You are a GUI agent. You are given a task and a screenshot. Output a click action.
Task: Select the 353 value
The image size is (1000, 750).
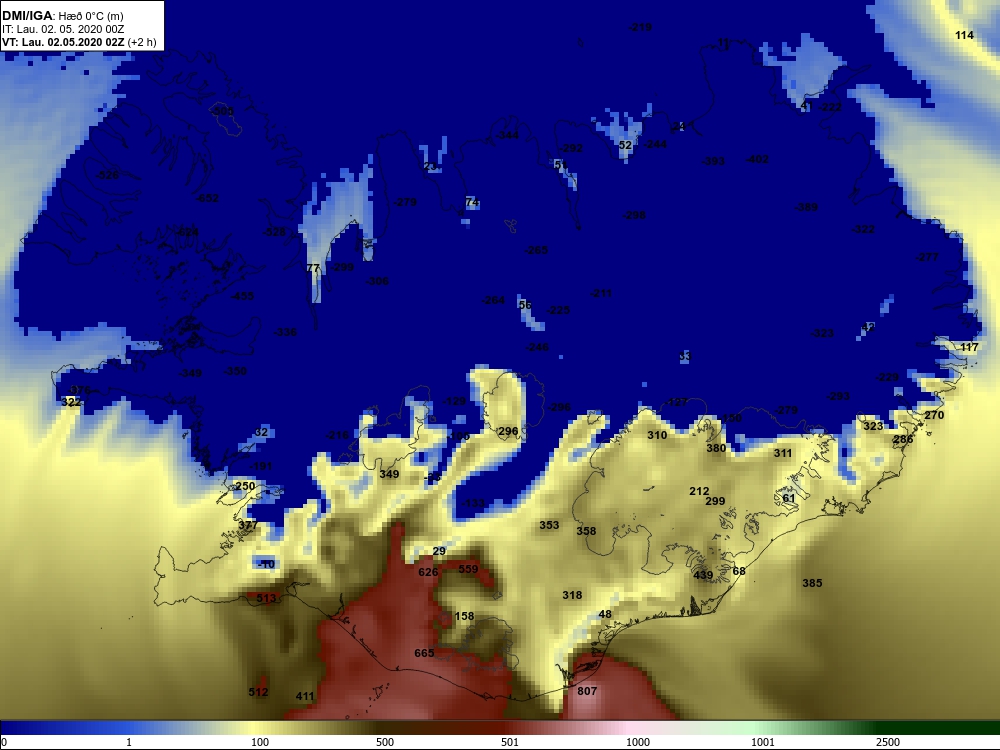pyautogui.click(x=549, y=525)
